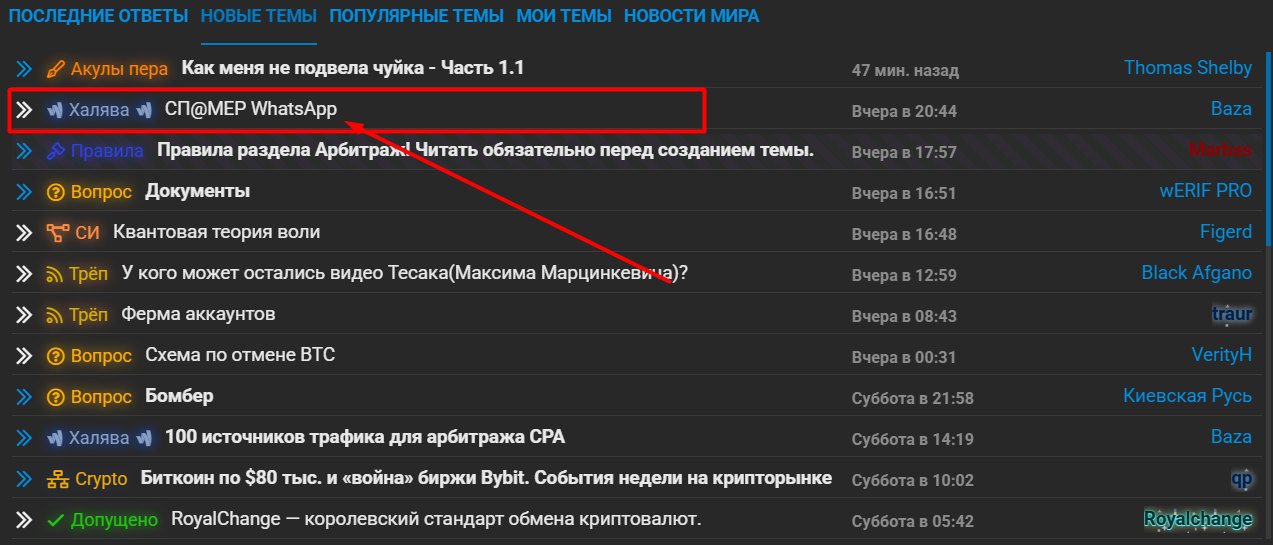1273x545 pixels.
Task: Open Схема по отмене BTC thread
Action: point(240,355)
